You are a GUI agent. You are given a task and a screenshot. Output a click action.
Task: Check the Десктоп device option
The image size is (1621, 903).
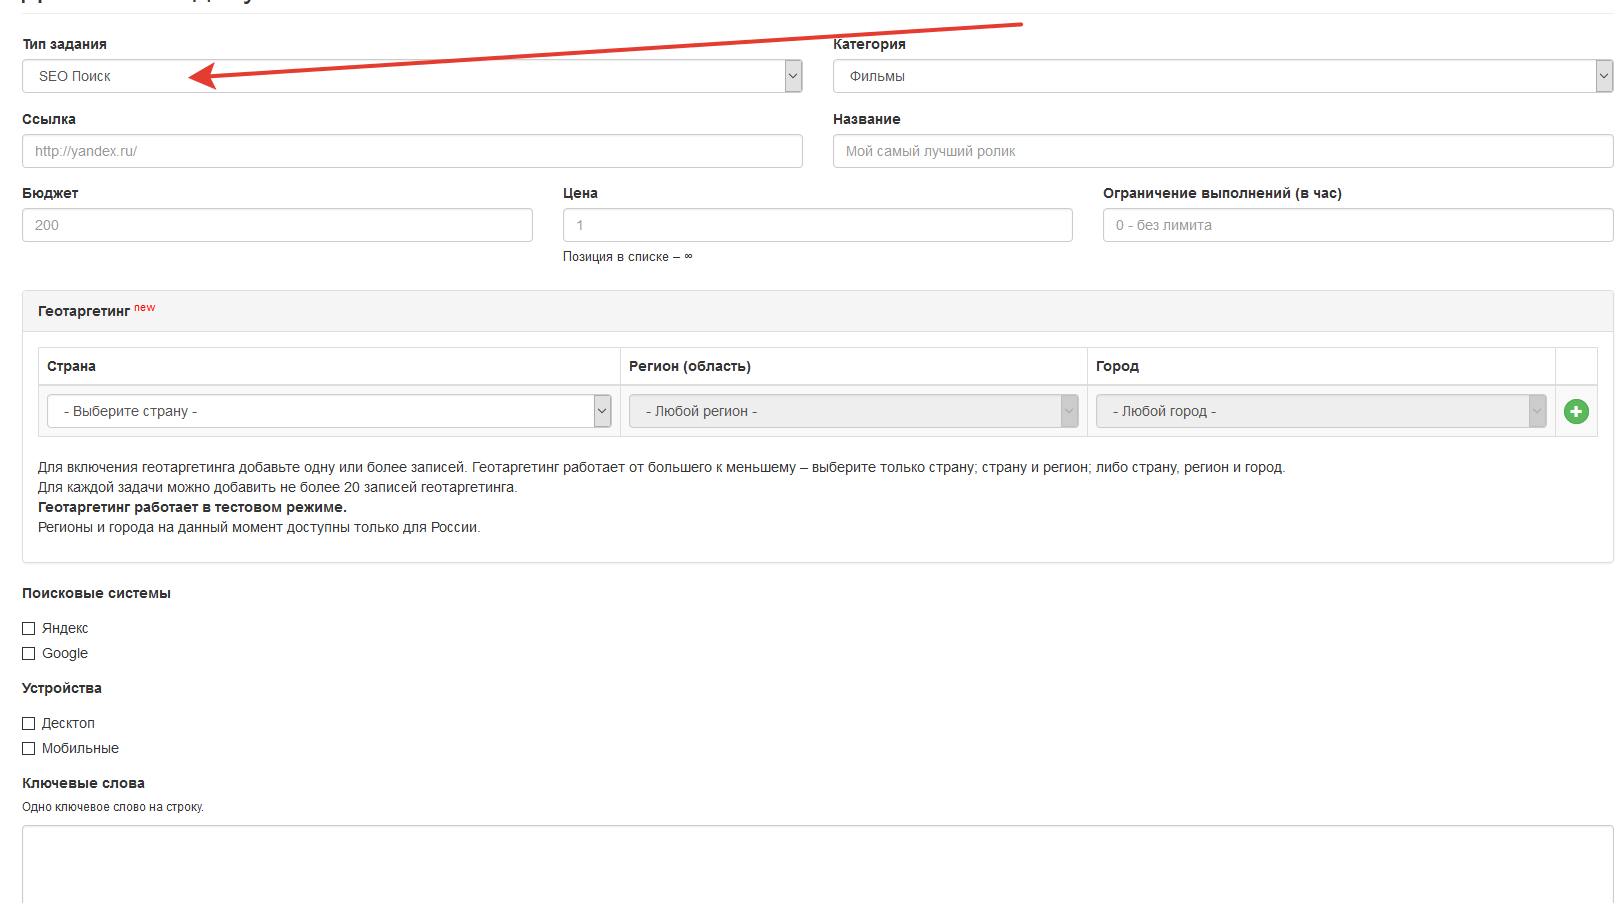pos(29,723)
